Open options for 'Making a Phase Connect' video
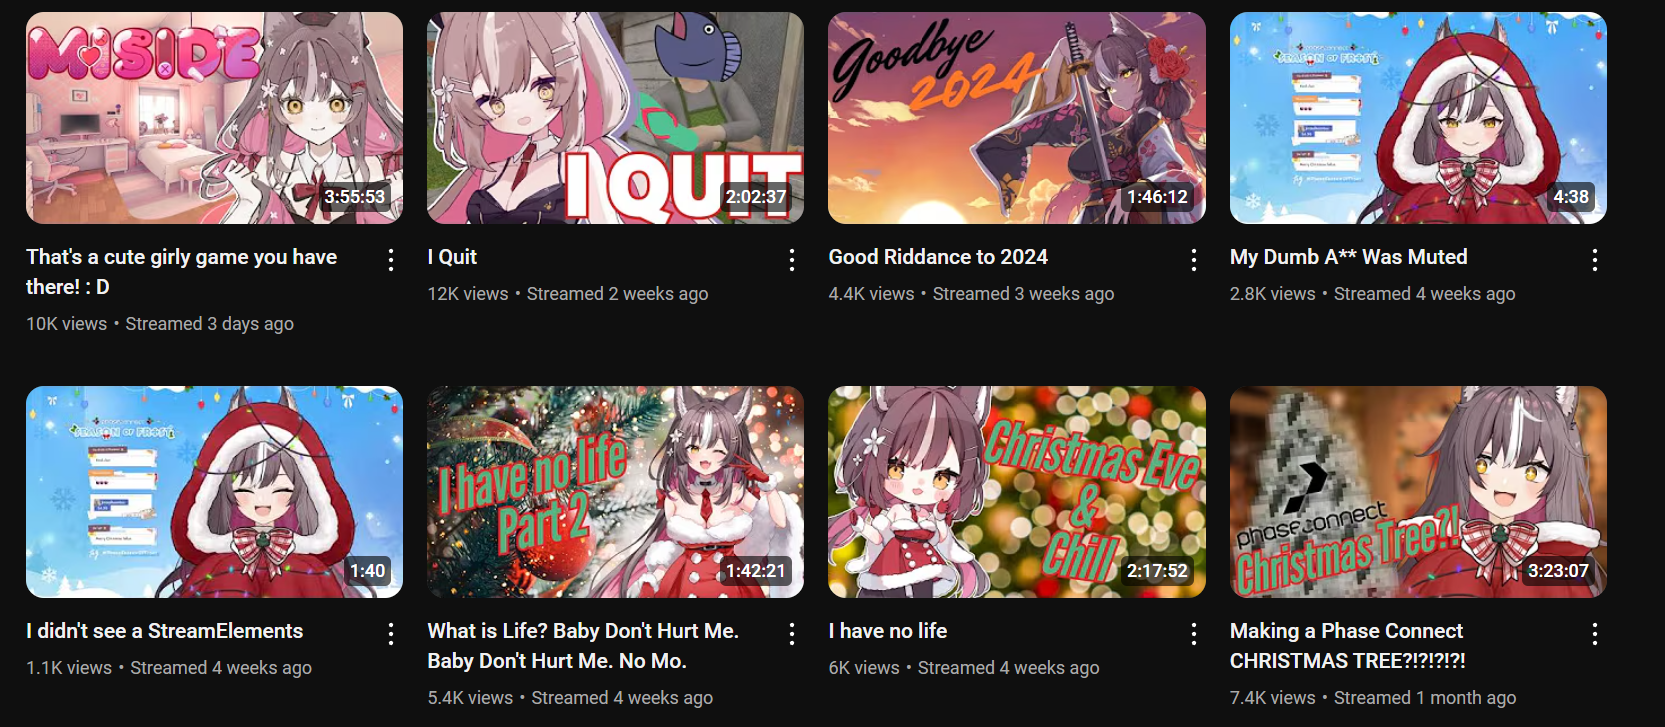The width and height of the screenshot is (1665, 727). coord(1595,633)
